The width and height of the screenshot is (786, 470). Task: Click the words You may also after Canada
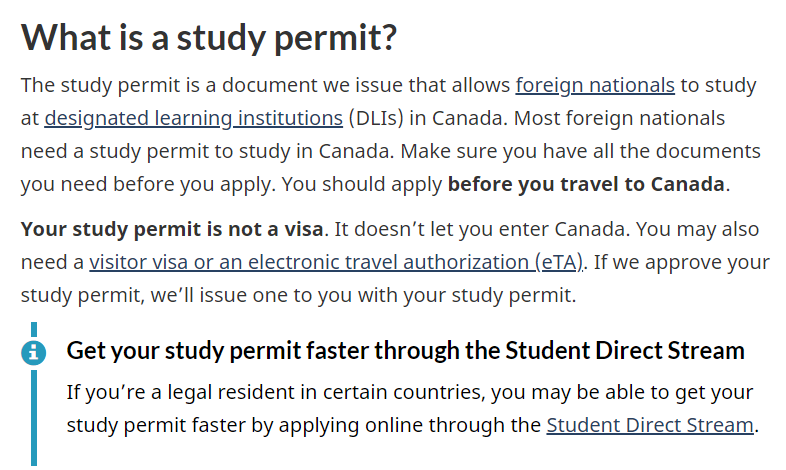[697, 229]
